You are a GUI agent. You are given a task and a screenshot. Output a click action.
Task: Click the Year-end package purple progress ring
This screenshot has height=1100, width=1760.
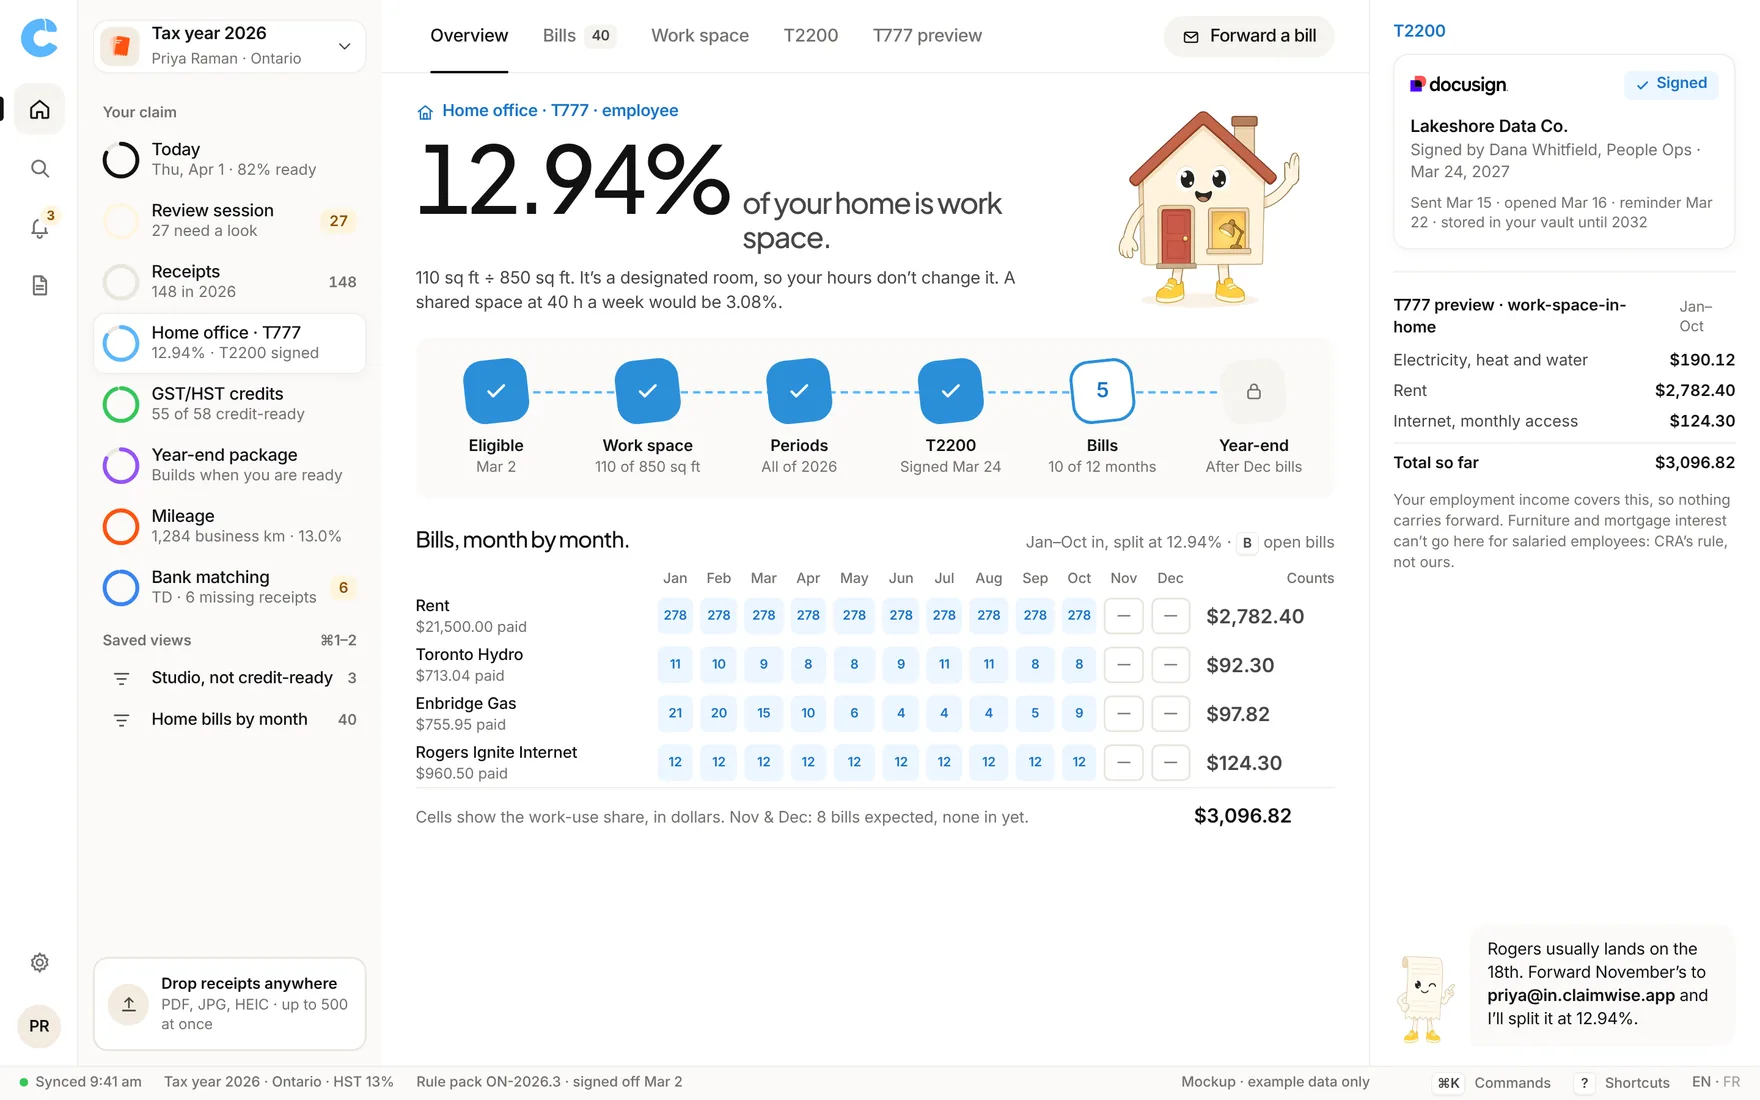click(121, 465)
